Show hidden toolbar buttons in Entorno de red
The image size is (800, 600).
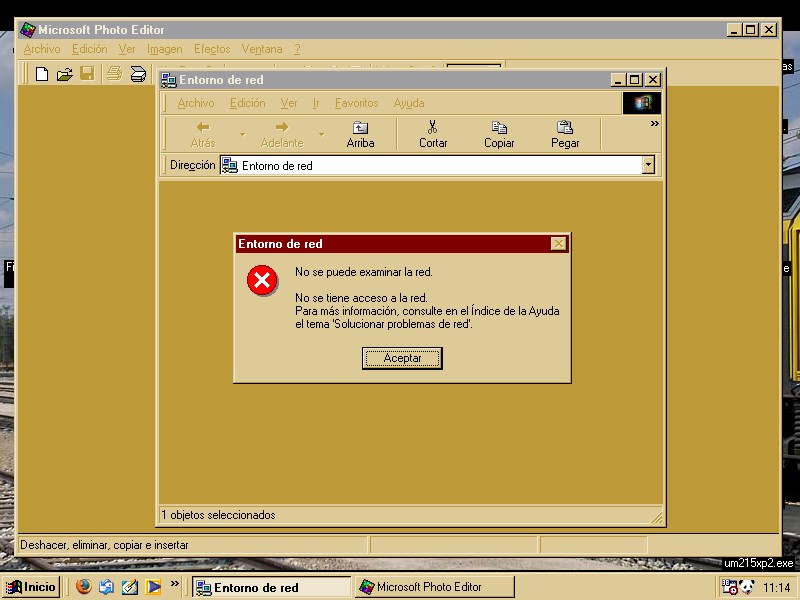click(655, 124)
